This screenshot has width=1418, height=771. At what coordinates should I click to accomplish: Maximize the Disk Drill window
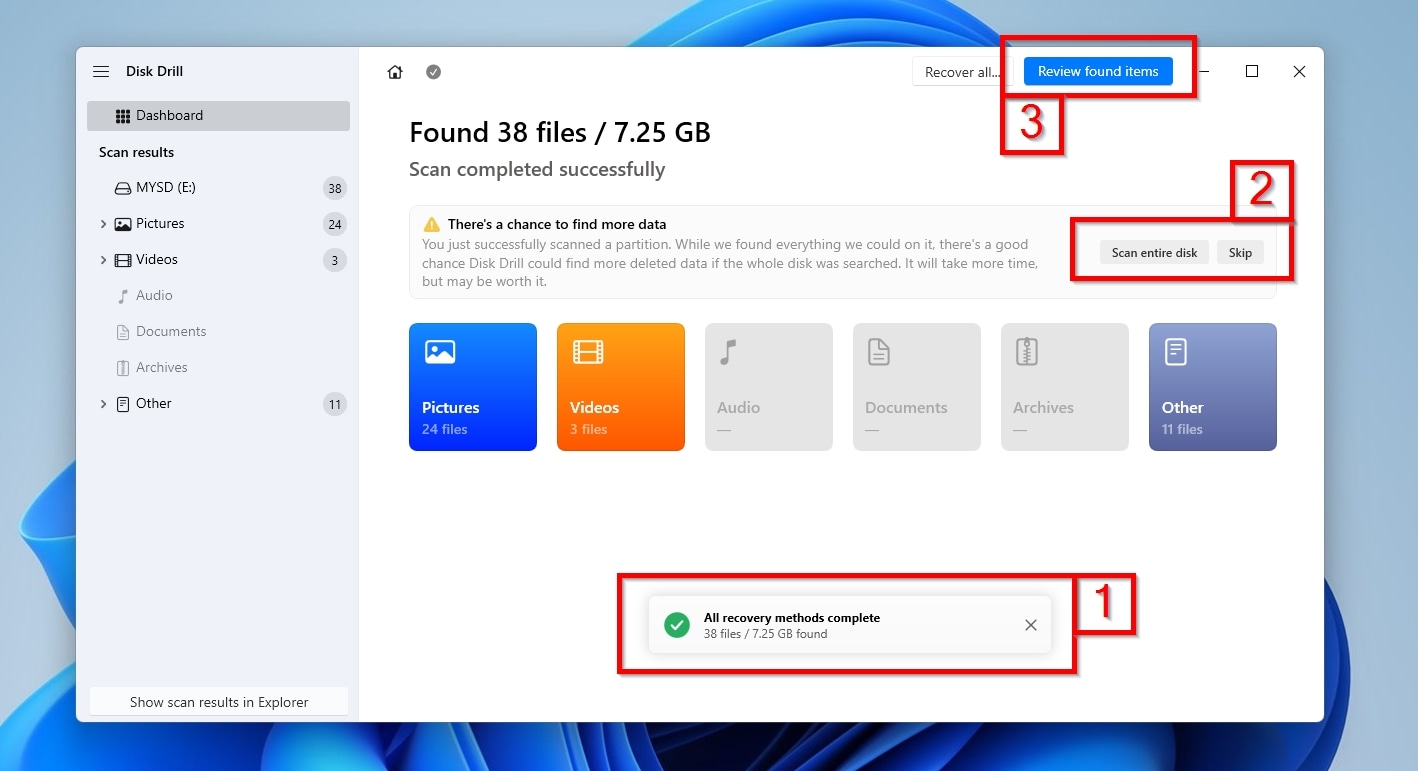click(x=1252, y=71)
